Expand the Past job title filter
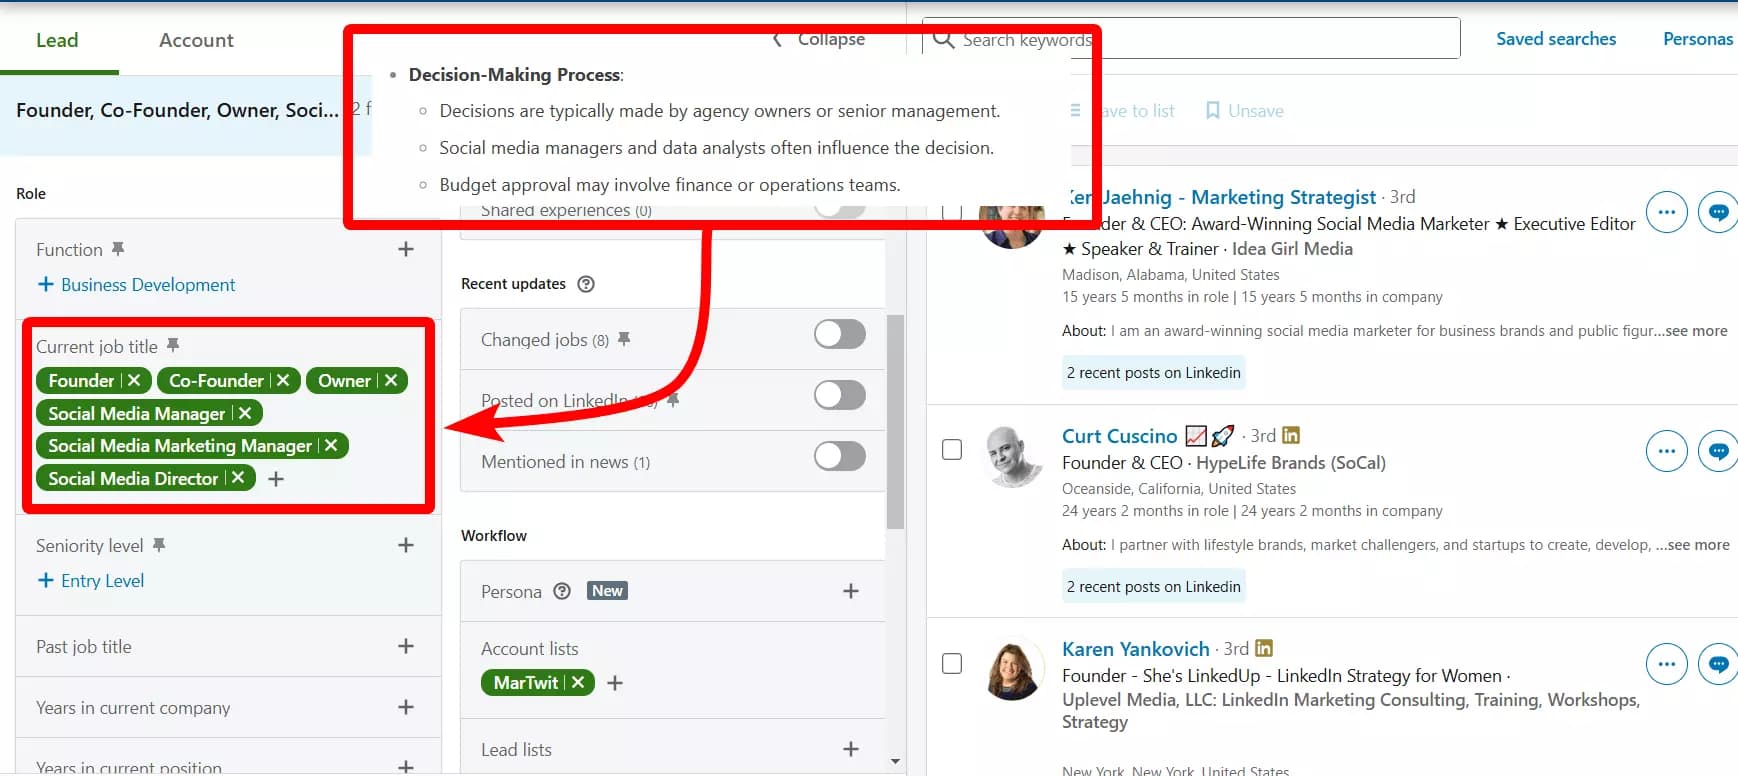The image size is (1738, 776). click(406, 646)
